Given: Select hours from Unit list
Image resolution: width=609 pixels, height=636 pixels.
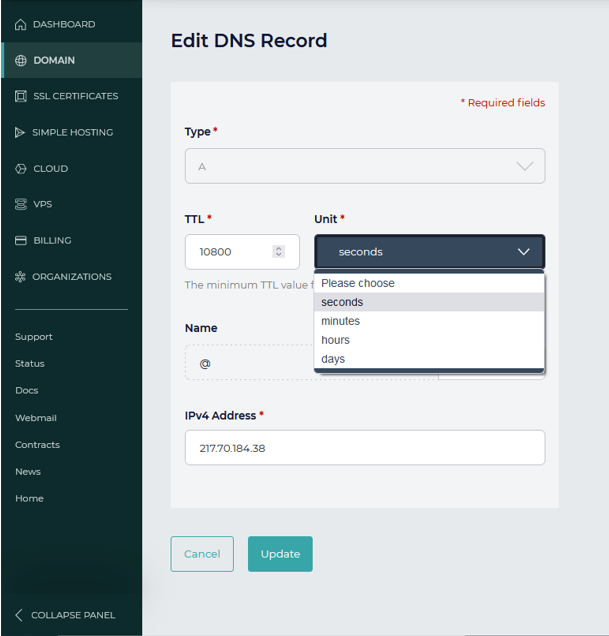Looking at the screenshot, I should (x=335, y=340).
